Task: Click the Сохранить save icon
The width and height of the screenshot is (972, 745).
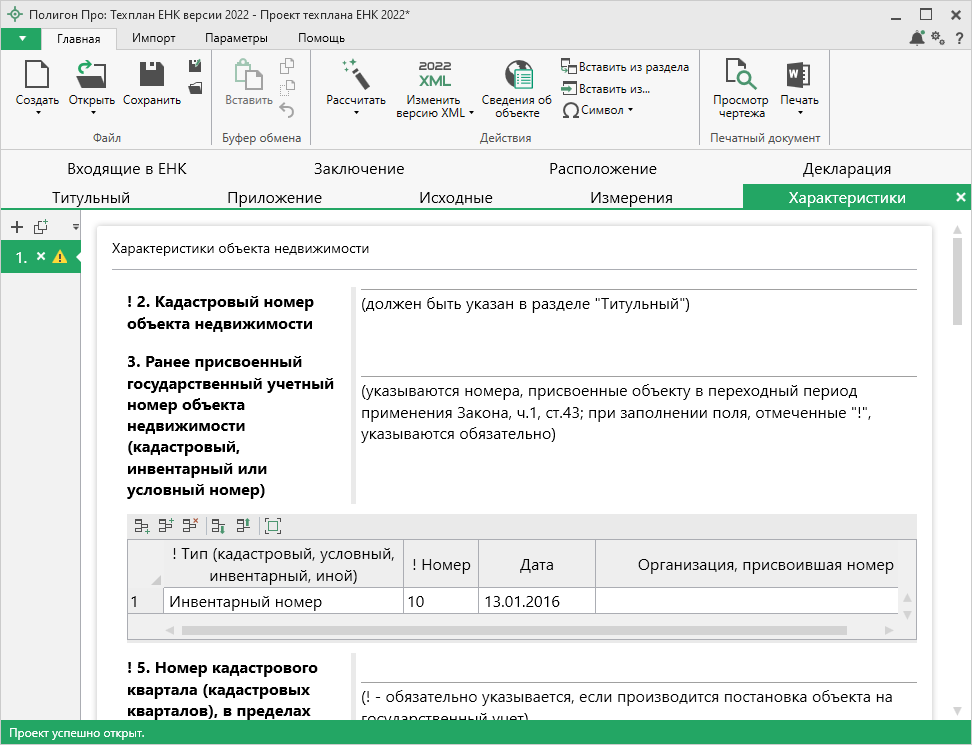Action: pos(151,76)
